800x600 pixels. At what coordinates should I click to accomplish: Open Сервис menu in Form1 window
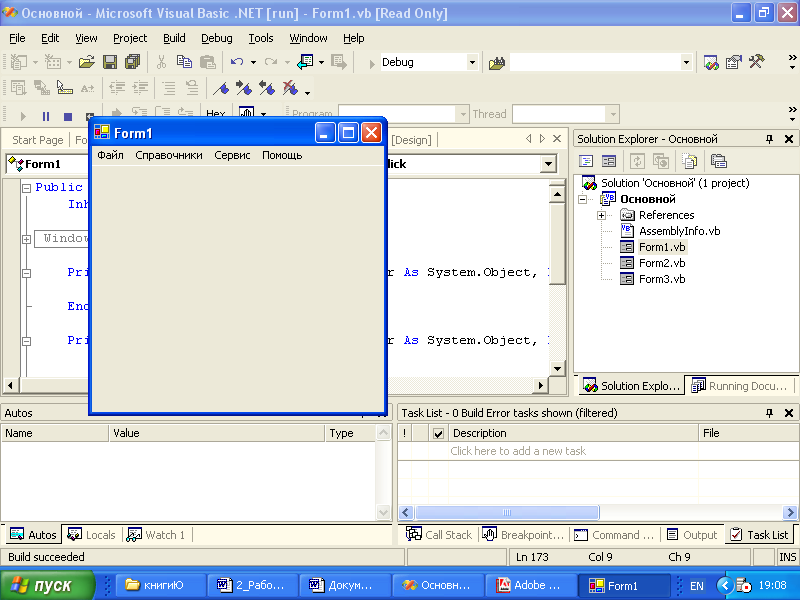point(232,155)
